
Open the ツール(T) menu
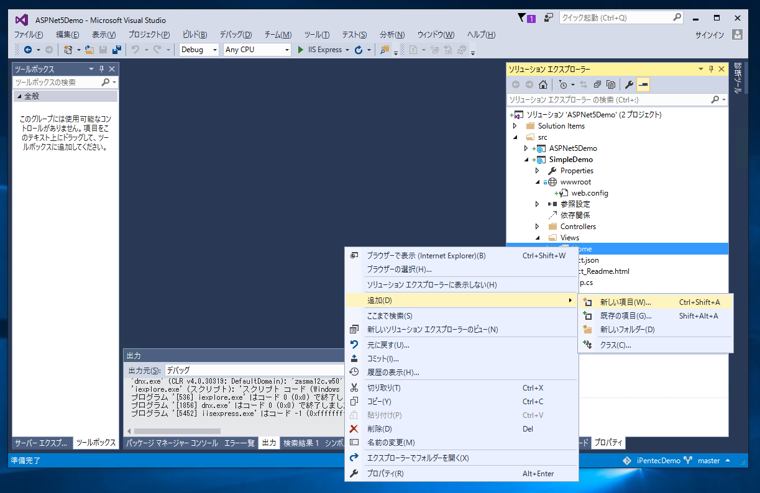(317, 35)
